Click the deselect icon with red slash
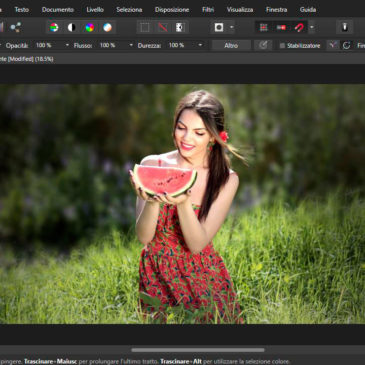The image size is (365, 365). (x=163, y=27)
